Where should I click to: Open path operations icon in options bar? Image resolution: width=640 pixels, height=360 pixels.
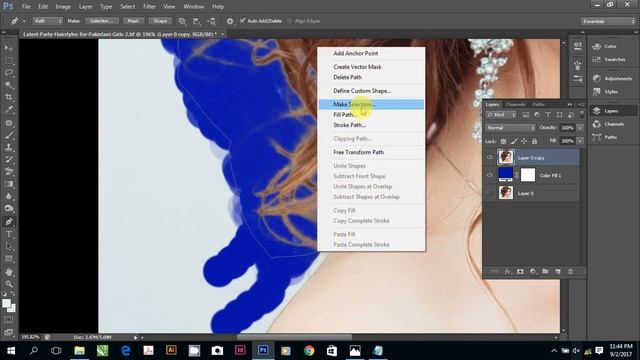pos(182,21)
